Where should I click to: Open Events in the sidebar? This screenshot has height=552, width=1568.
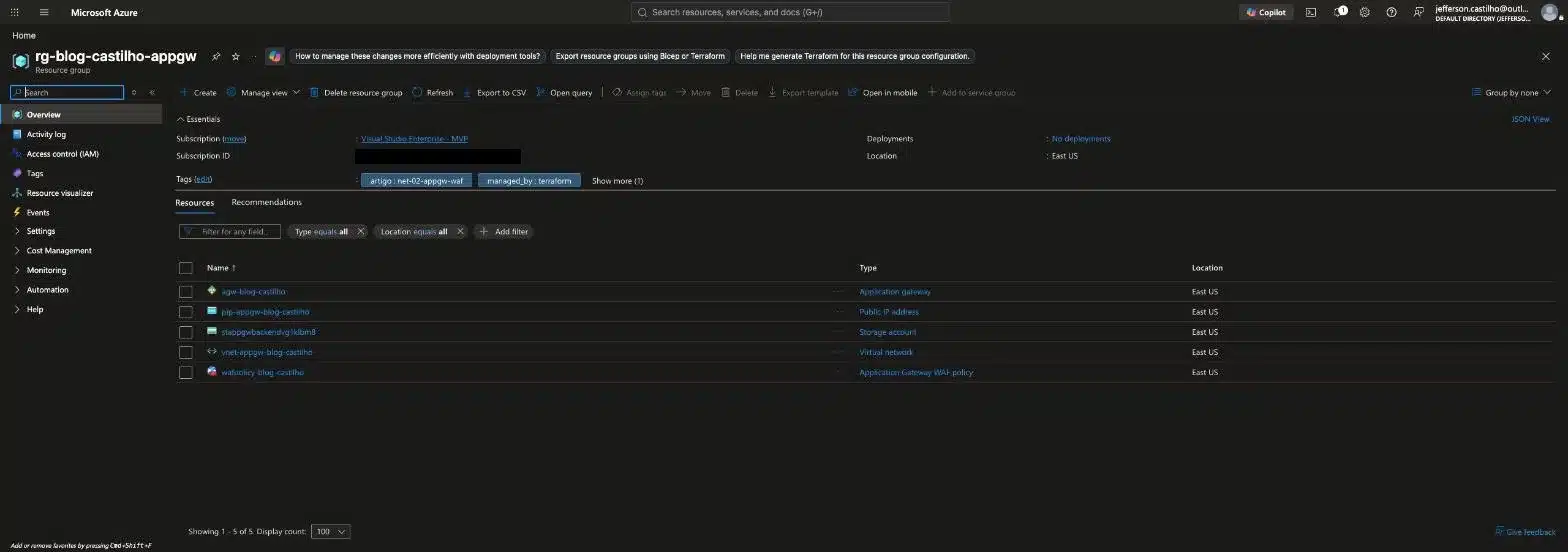[38, 212]
